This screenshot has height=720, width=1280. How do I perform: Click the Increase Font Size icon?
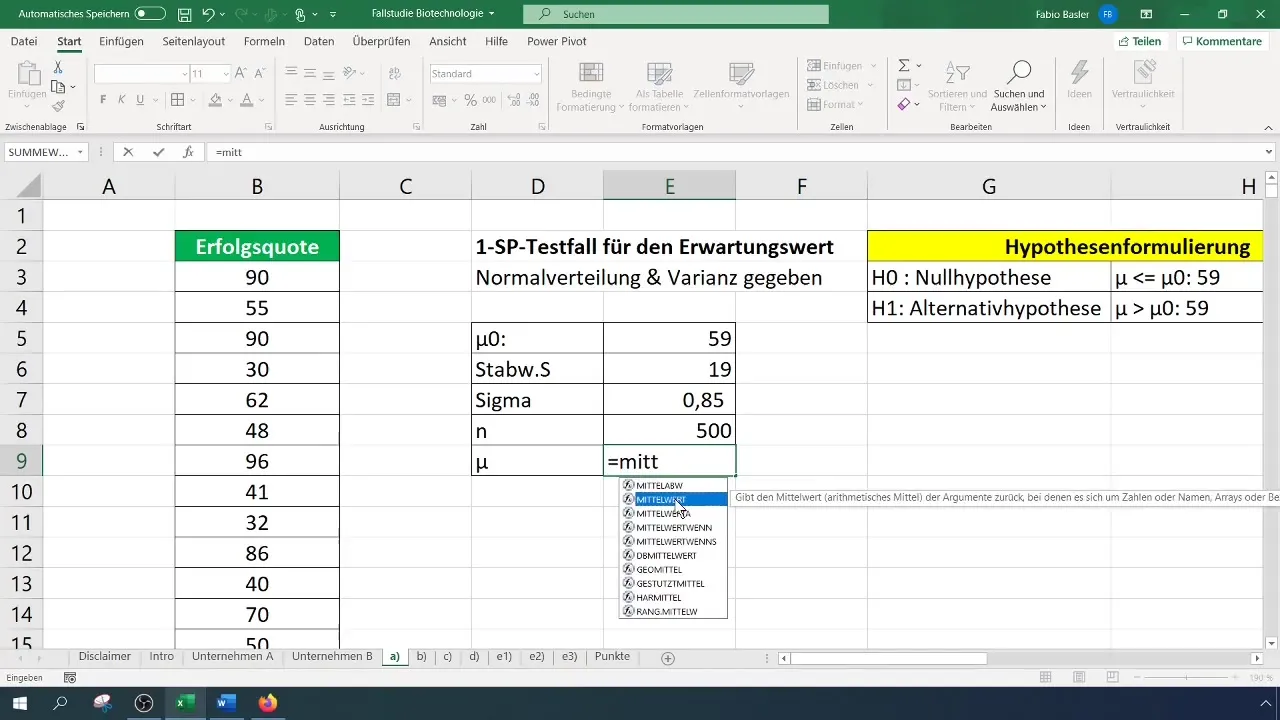click(243, 74)
